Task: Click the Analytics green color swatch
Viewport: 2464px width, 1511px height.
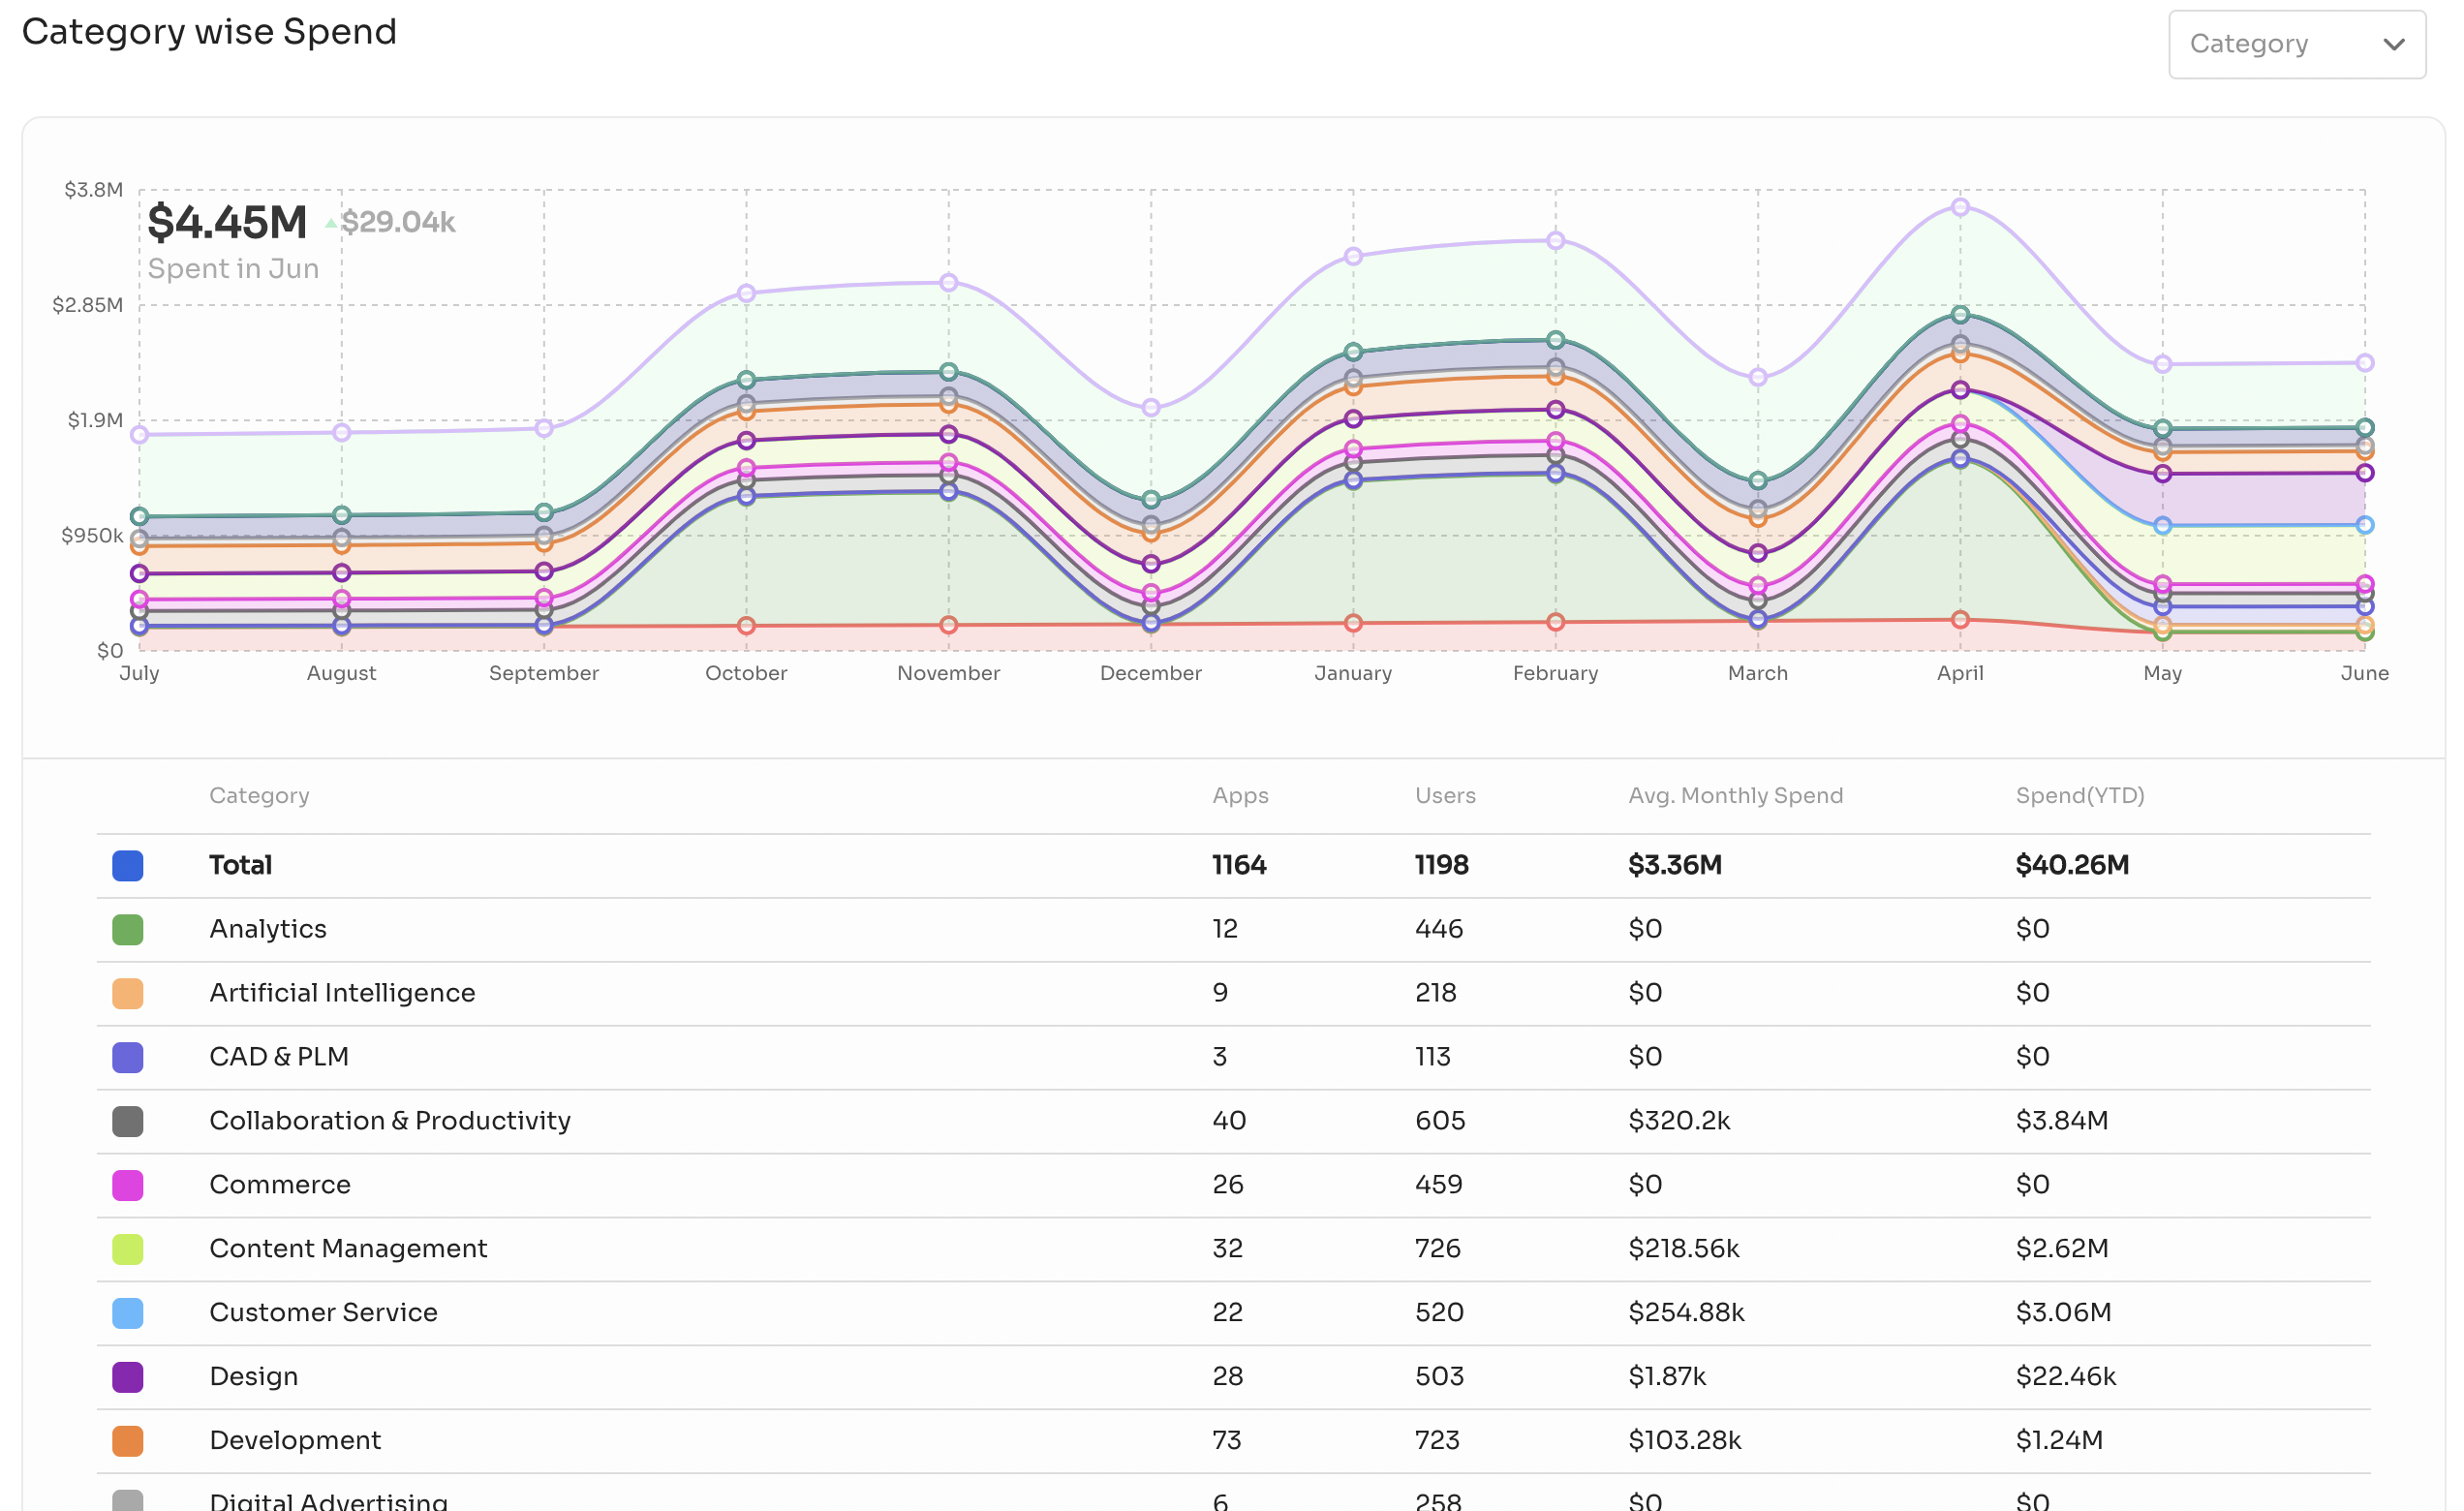Action: pos(128,930)
